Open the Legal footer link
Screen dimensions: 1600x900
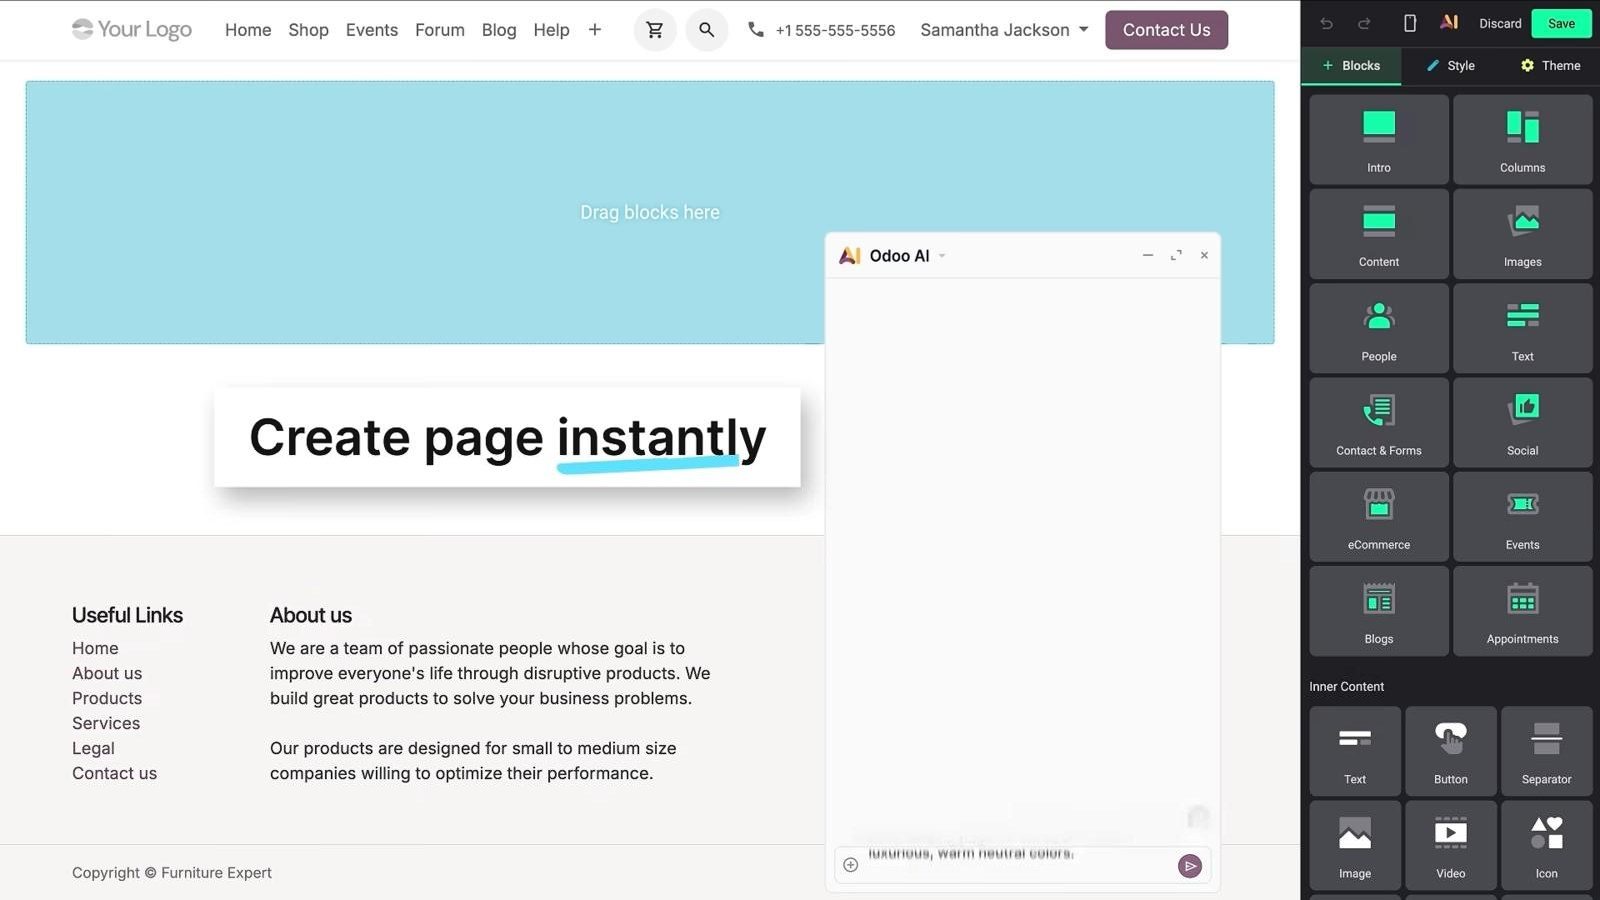[93, 748]
